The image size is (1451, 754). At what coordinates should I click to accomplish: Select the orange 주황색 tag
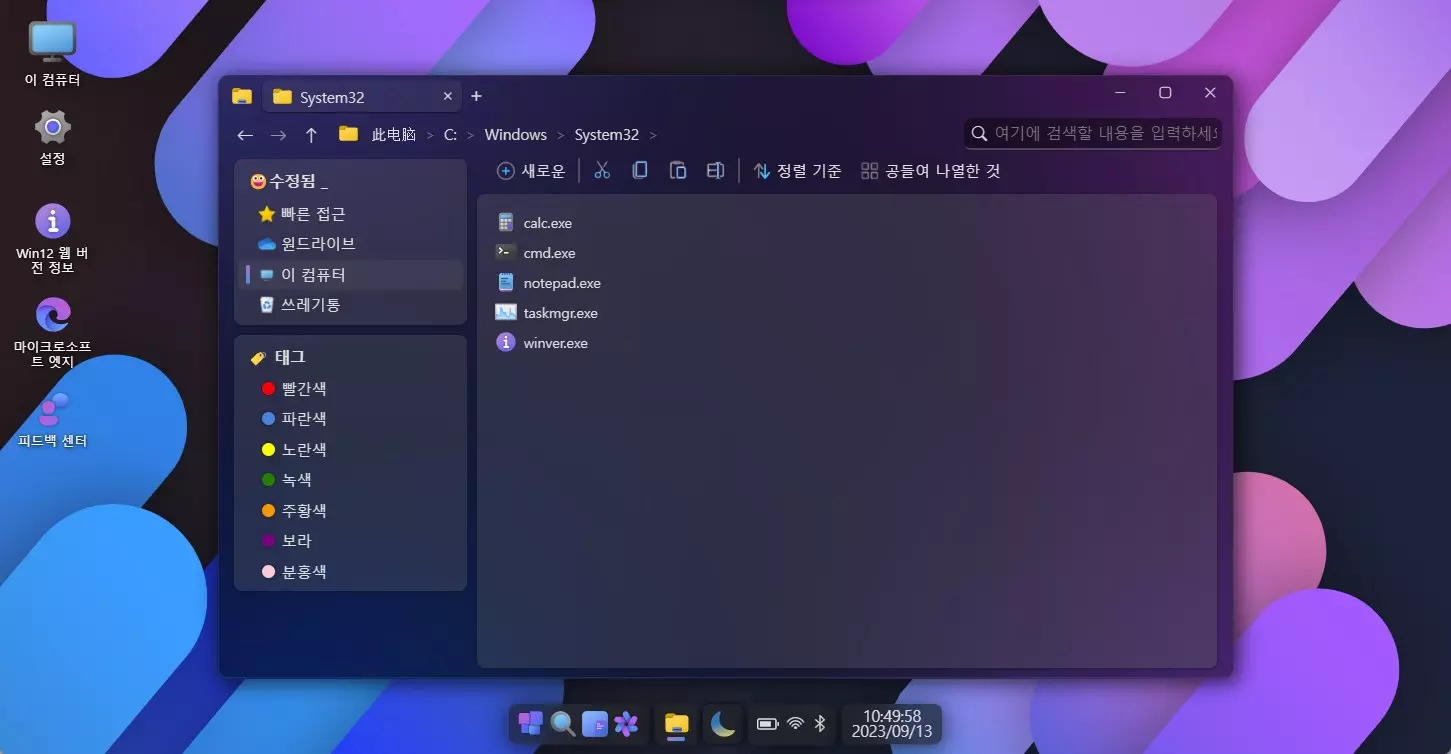tap(350, 510)
